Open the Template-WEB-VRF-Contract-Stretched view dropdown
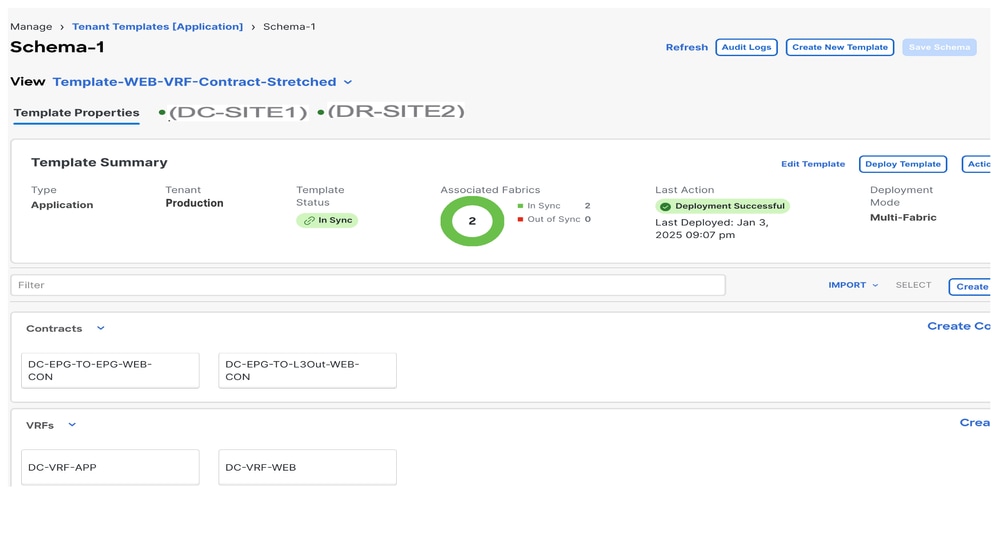The image size is (999, 533). coord(202,82)
